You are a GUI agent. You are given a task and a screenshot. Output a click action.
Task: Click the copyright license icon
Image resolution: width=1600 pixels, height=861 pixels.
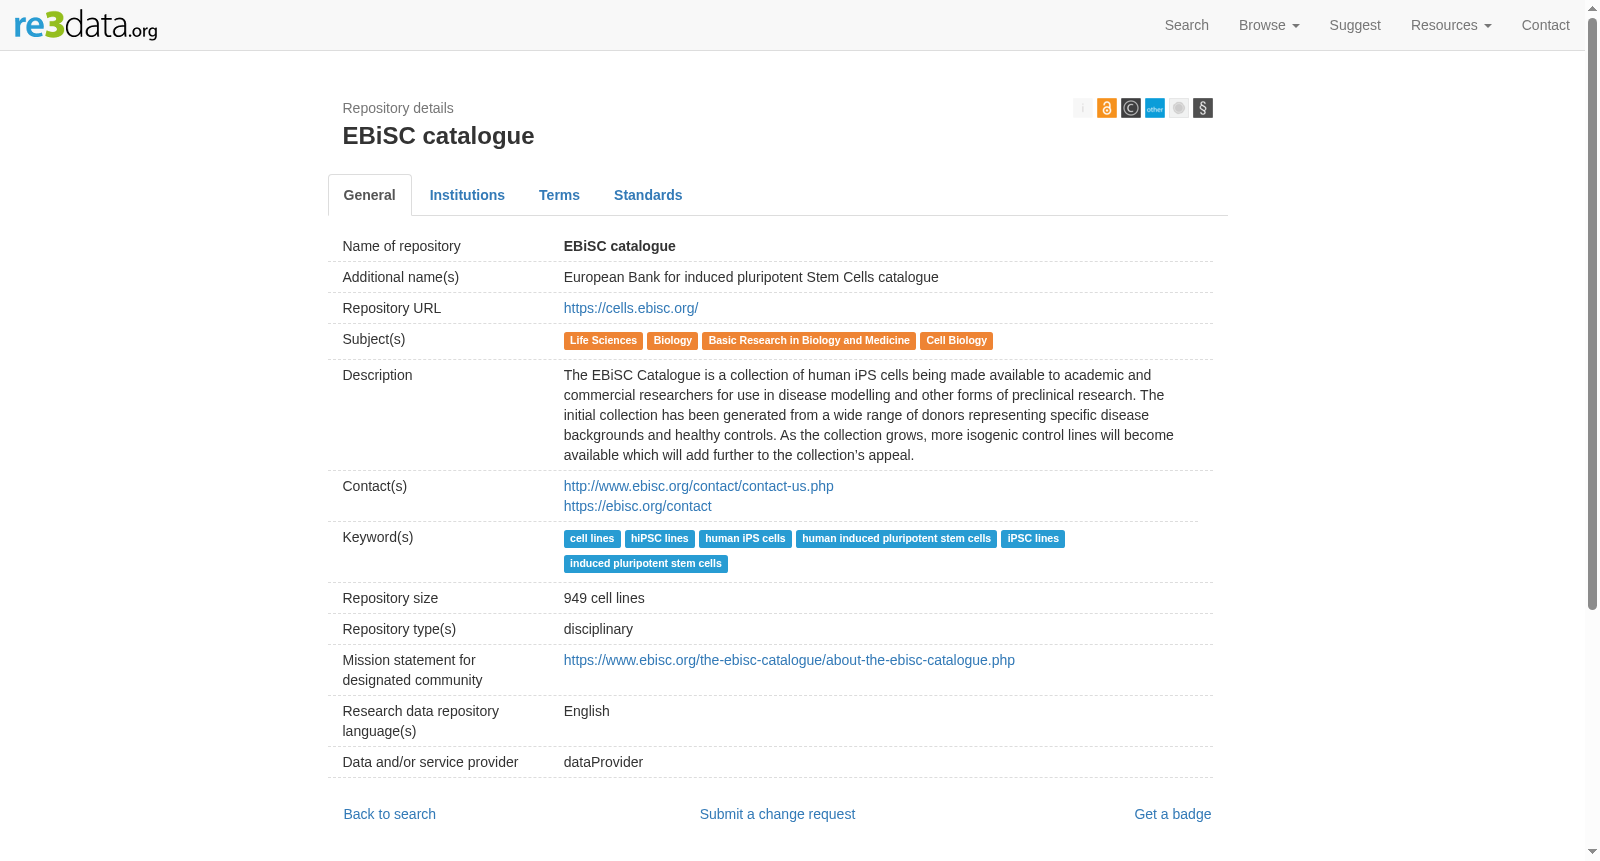pos(1131,108)
